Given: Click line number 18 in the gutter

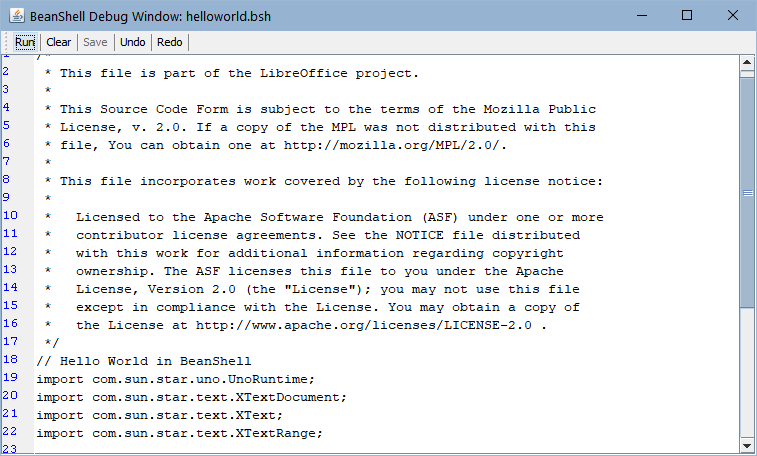Looking at the screenshot, I should [x=10, y=359].
